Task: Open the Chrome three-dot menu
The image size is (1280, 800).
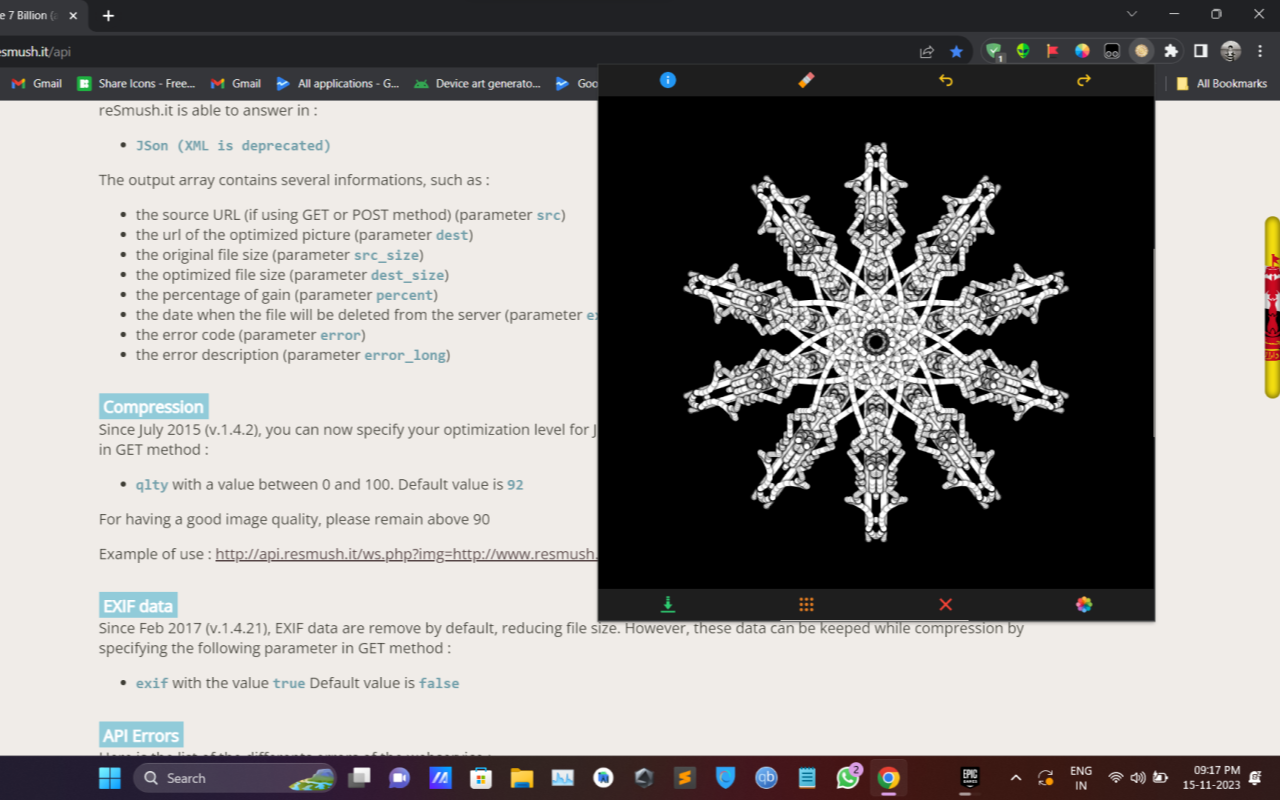Action: pos(1259,51)
